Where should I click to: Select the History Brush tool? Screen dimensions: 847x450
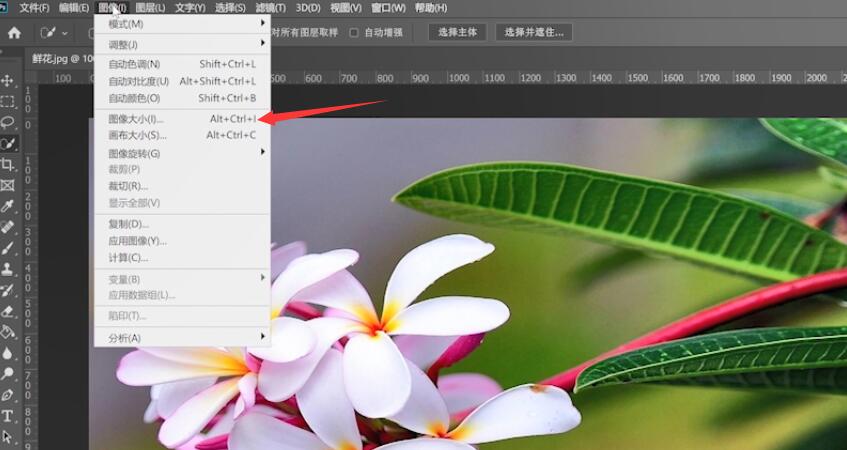point(7,290)
